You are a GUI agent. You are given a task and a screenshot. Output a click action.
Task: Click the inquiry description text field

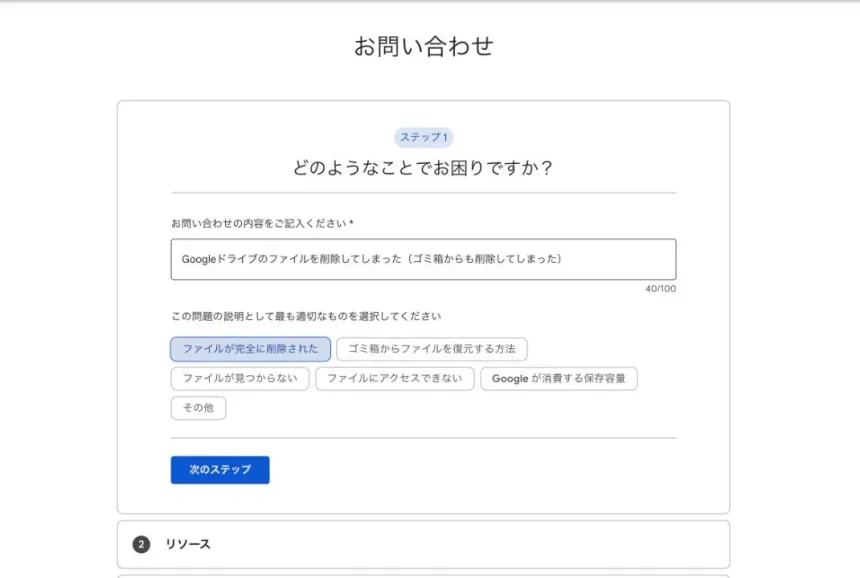coord(423,259)
